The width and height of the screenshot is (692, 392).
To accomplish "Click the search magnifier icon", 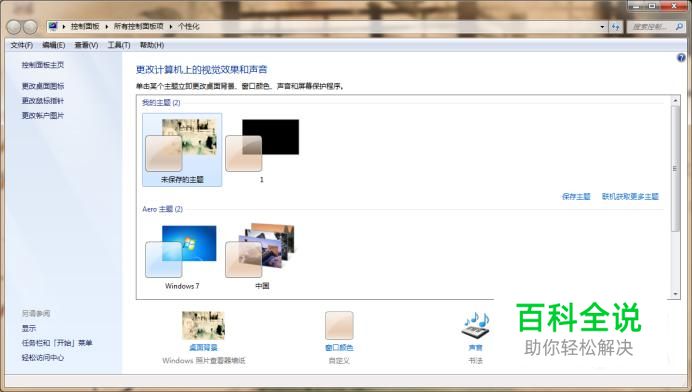I will (x=679, y=27).
